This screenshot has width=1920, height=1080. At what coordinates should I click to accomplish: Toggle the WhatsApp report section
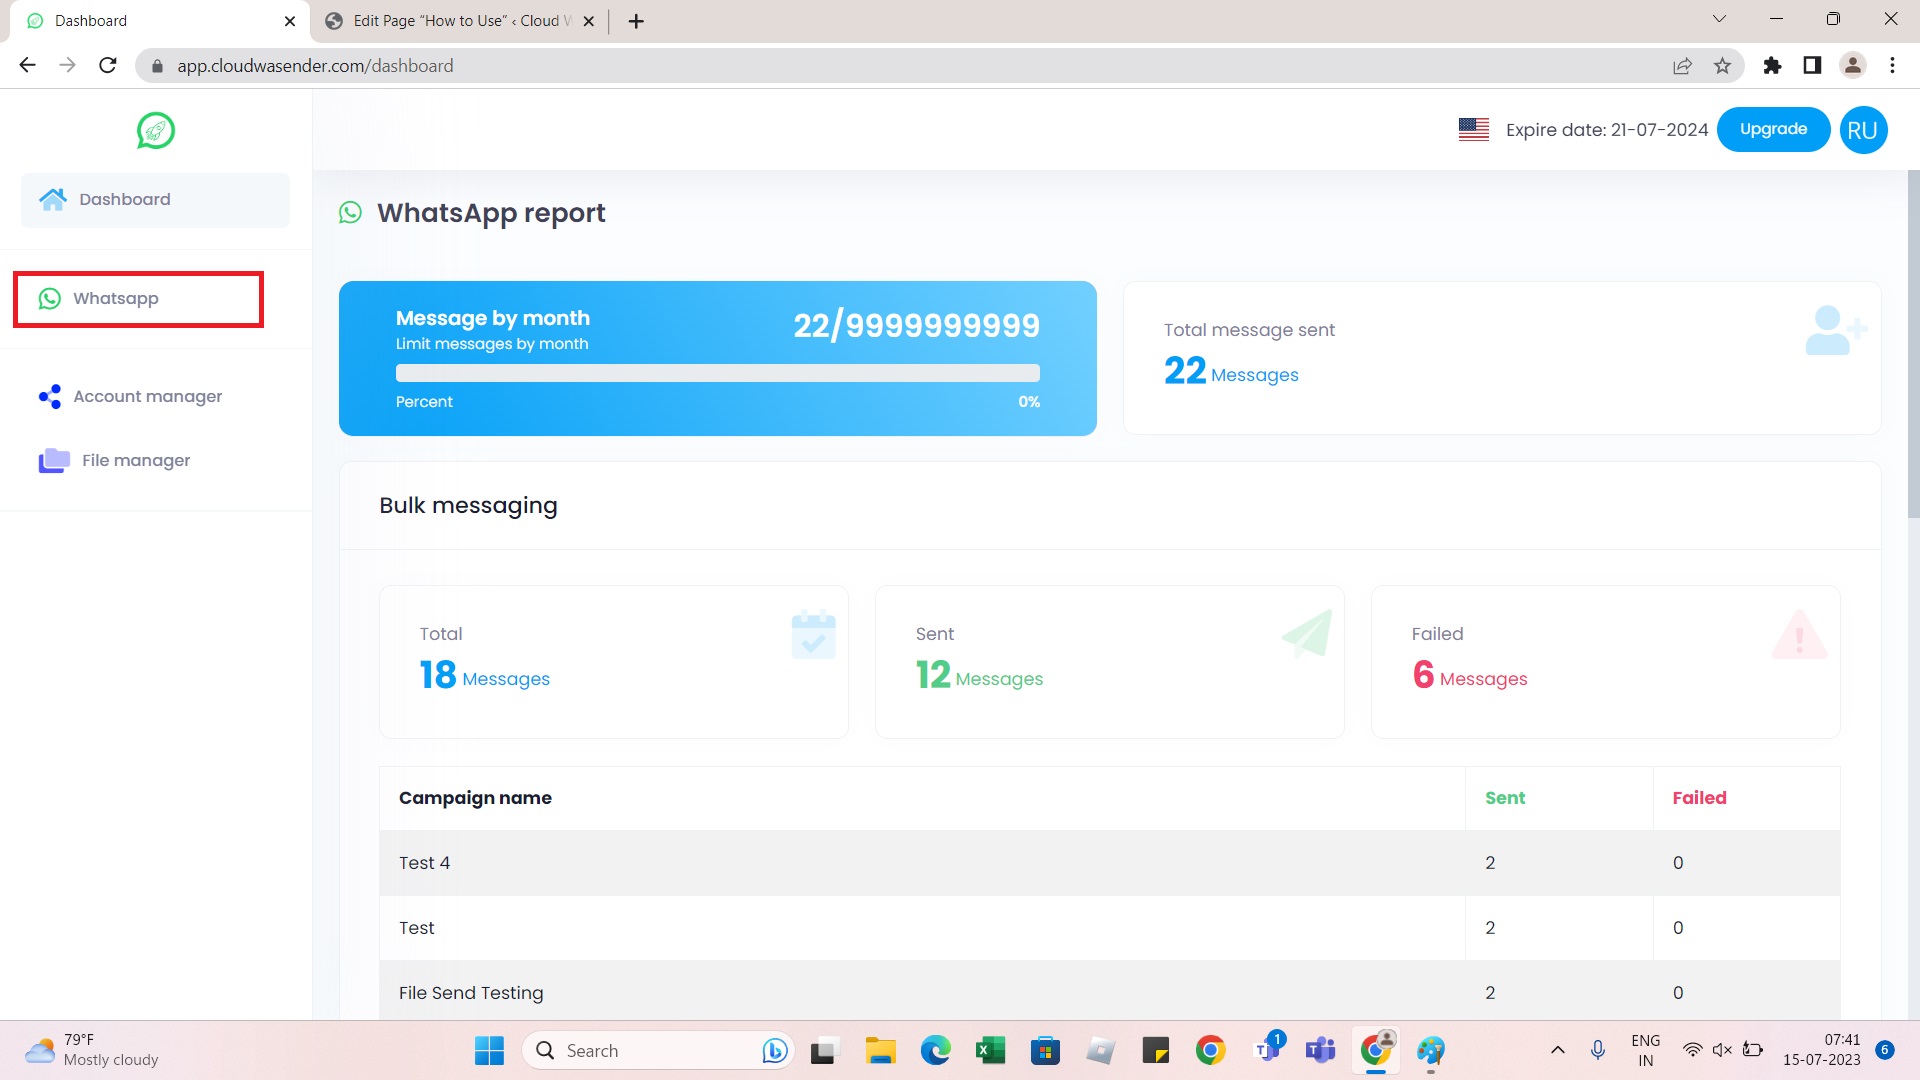point(489,214)
